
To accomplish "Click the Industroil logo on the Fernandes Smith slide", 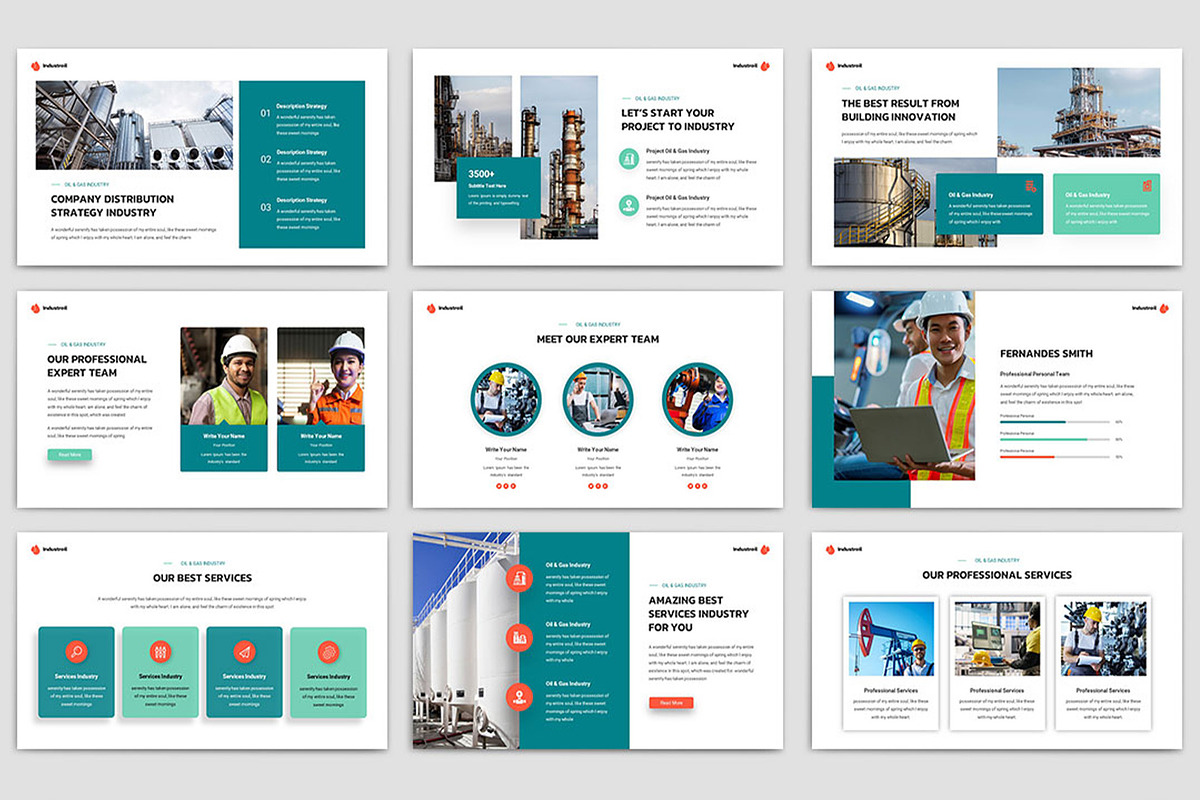I will (1149, 308).
